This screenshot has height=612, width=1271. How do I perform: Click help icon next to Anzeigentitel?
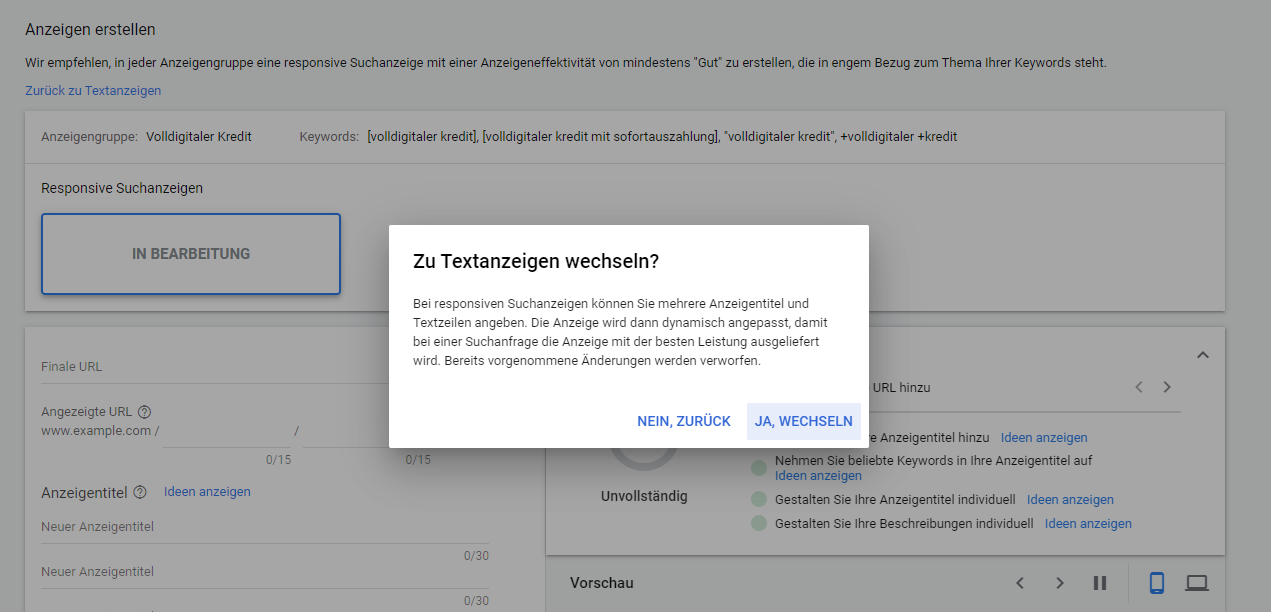click(140, 492)
